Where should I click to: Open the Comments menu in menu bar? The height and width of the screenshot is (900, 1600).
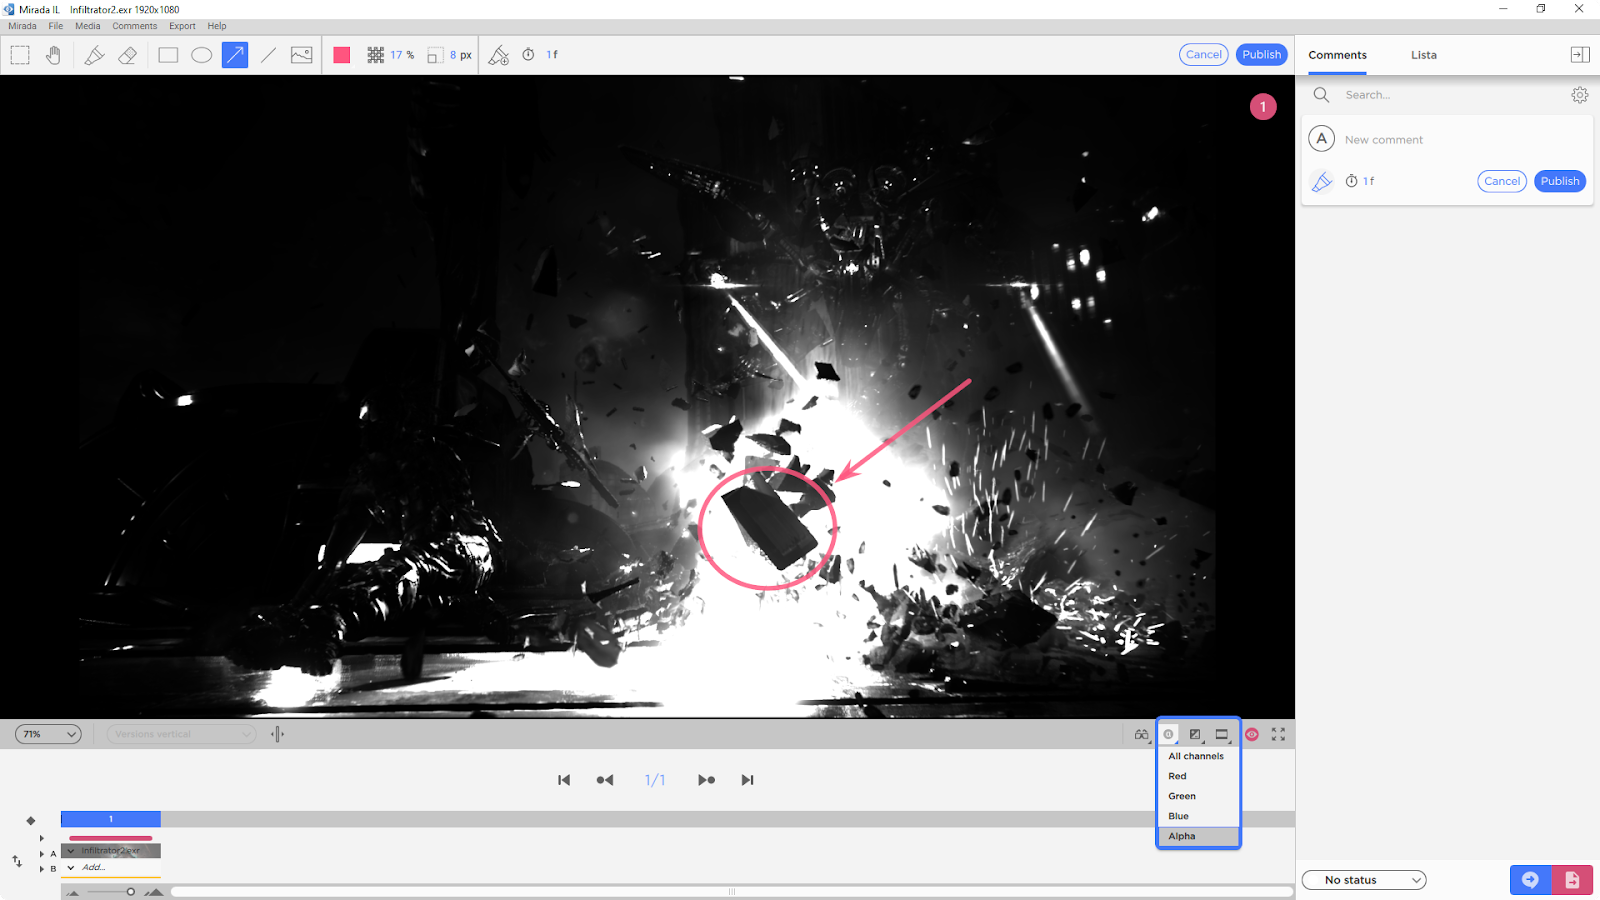[135, 26]
